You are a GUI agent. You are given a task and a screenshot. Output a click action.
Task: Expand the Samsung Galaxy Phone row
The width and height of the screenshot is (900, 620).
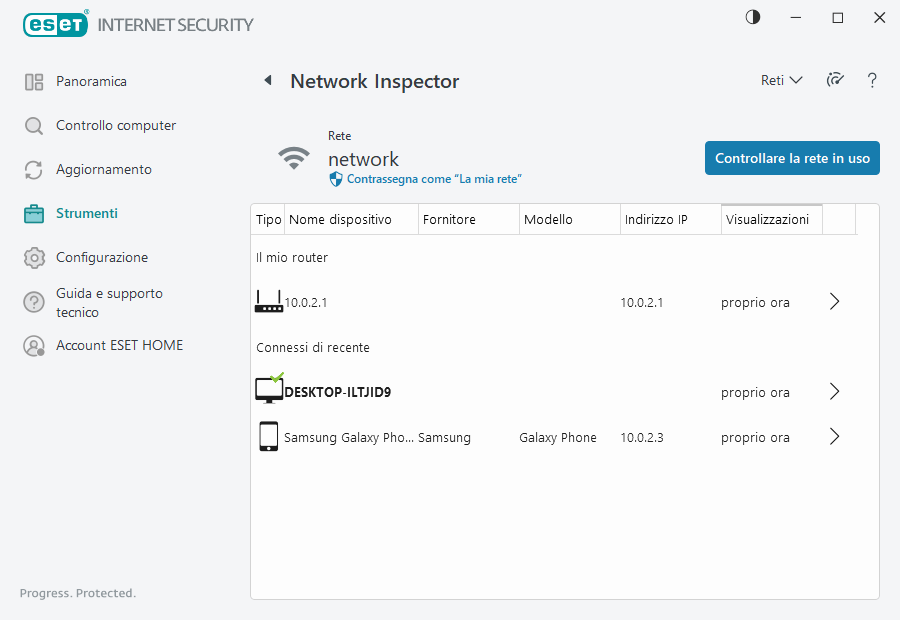click(x=834, y=437)
